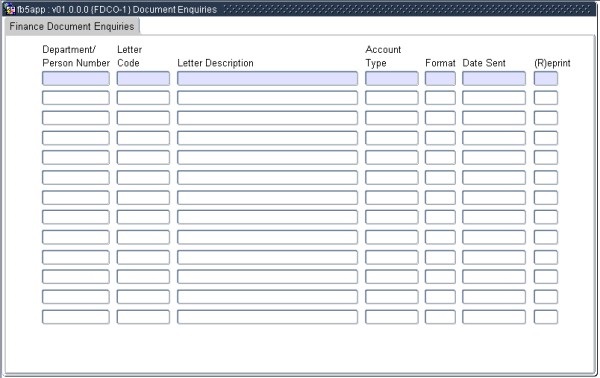The image size is (600, 378).
Task: Select the Finance Document Enquiries tab
Action: [x=72, y=26]
